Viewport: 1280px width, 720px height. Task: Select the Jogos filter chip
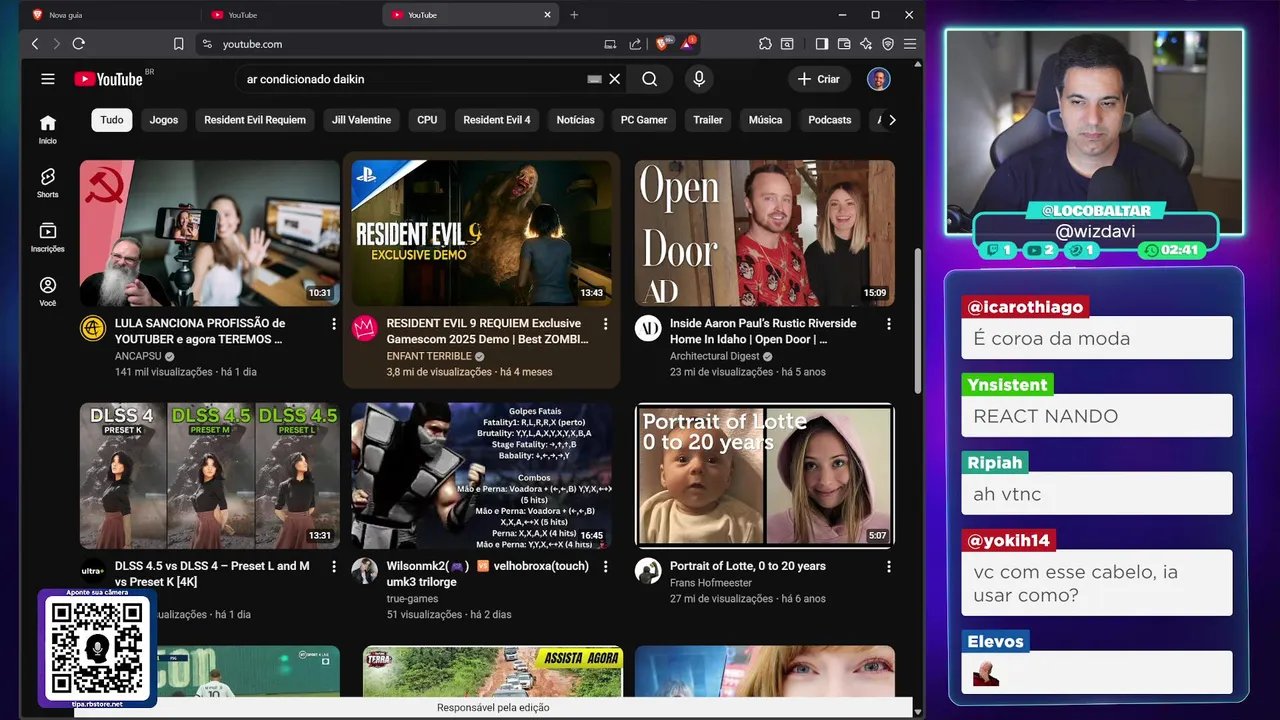pyautogui.click(x=164, y=120)
